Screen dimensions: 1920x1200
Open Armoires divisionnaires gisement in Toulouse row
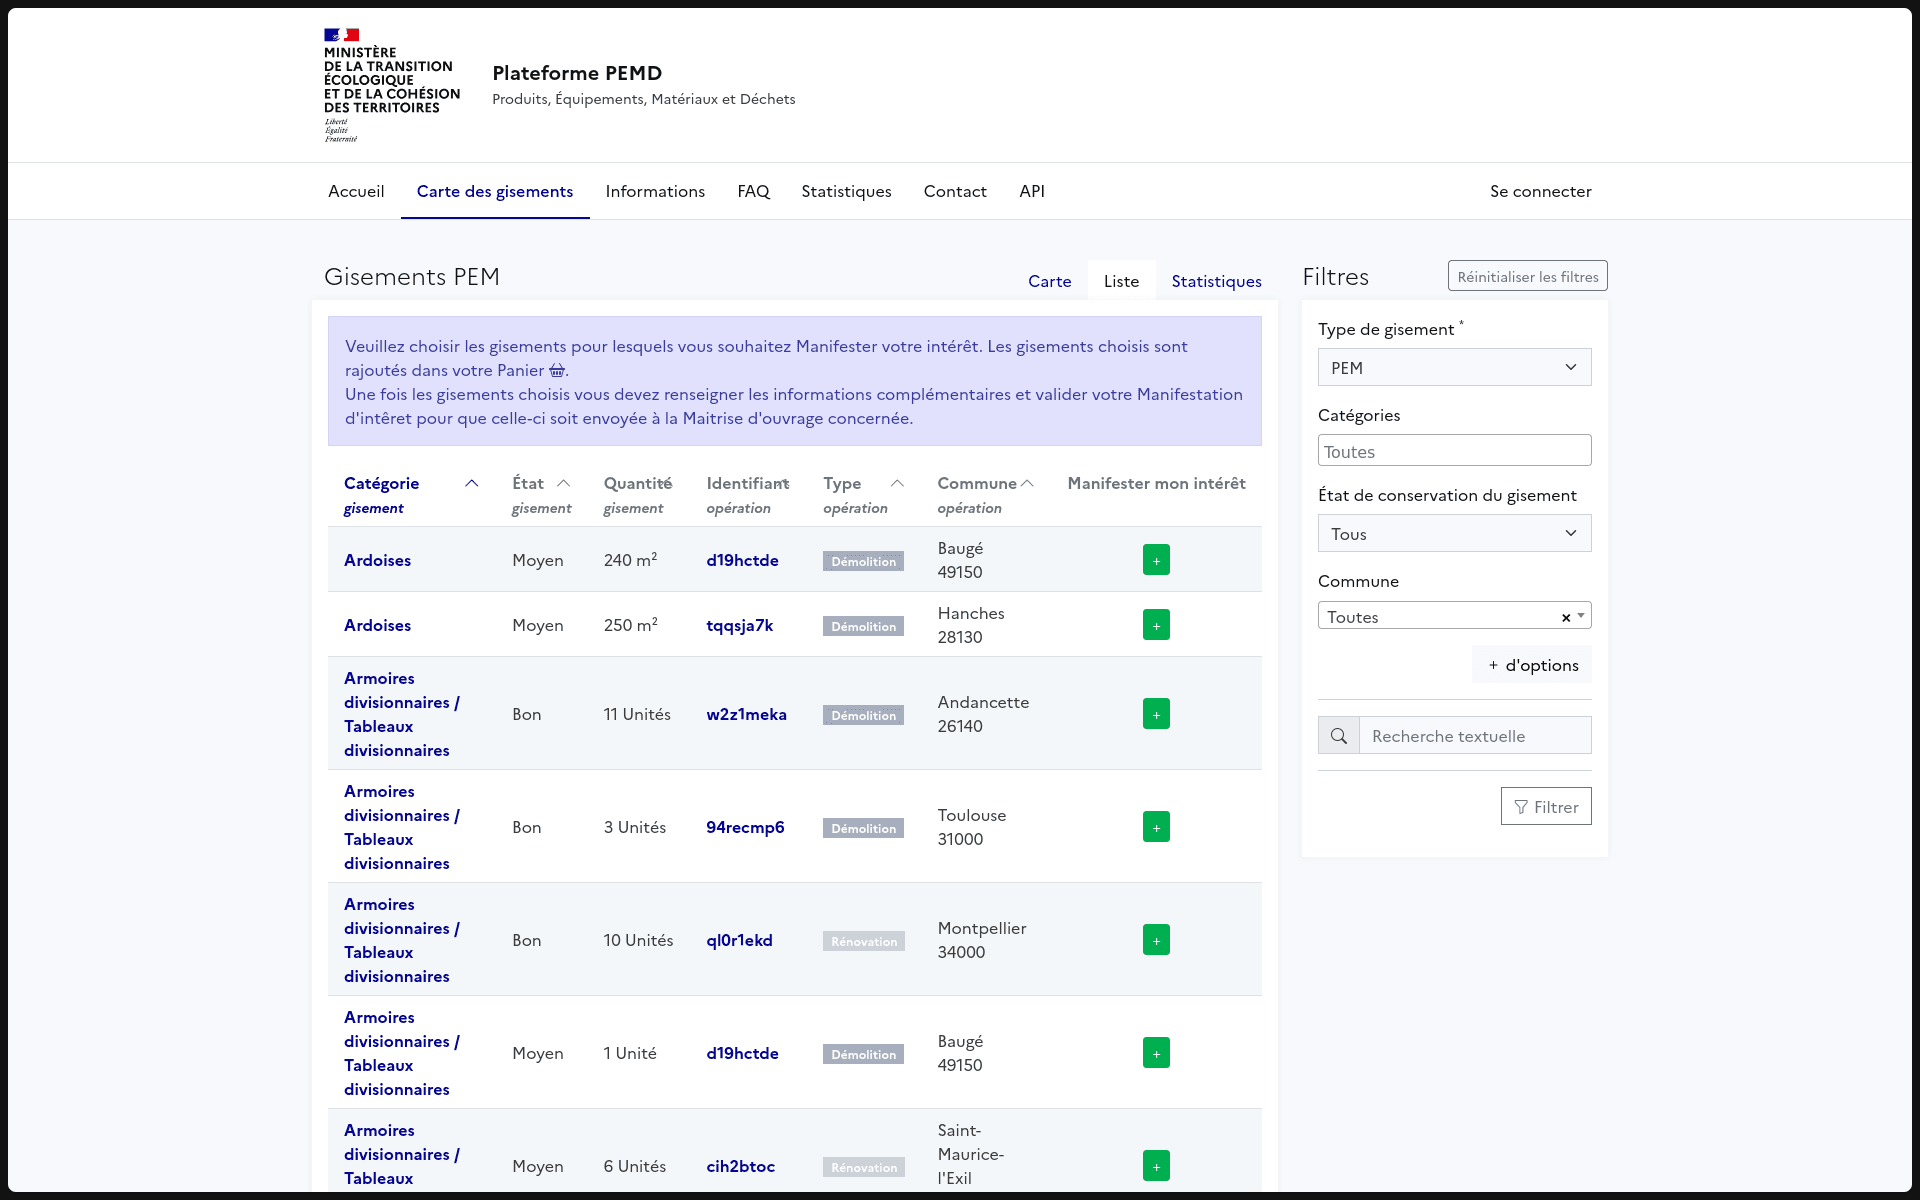tap(402, 827)
